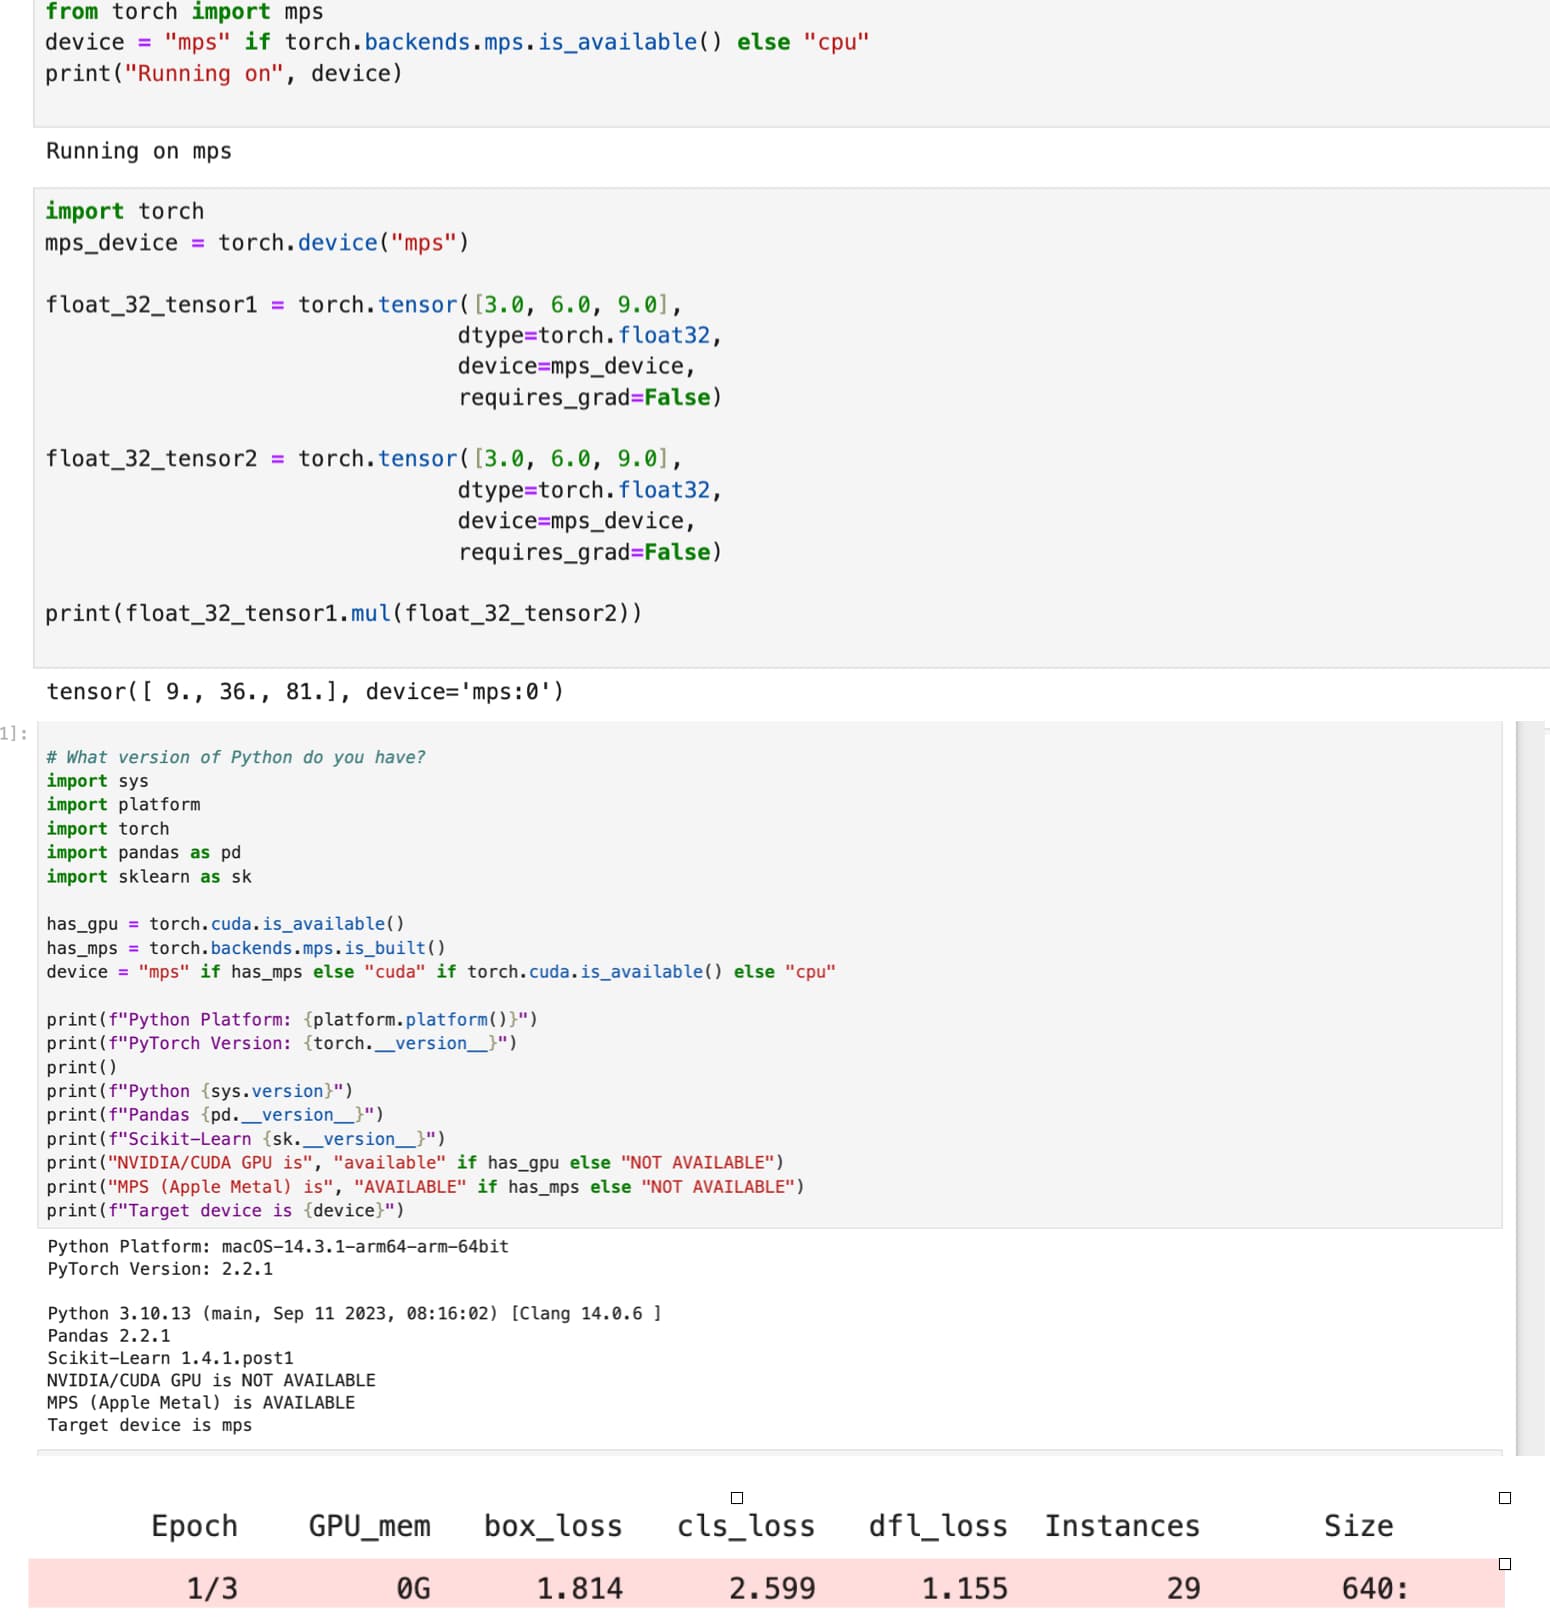Click the print(float_32_tensor1.mul(...)) line
1550x1620 pixels.
343,613
